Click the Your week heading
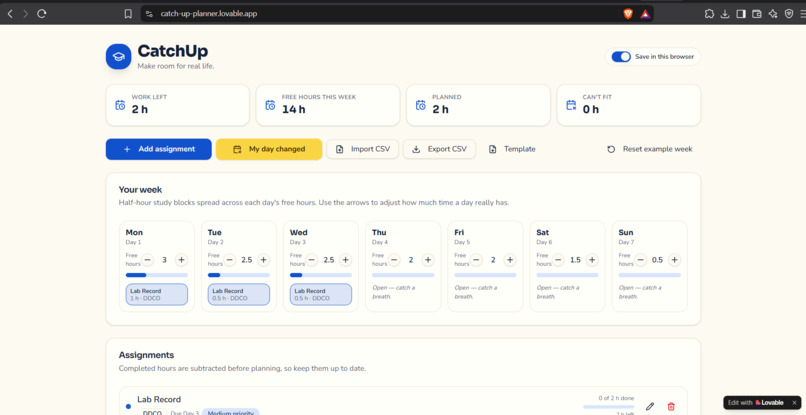Viewport: 806px width, 415px height. pyautogui.click(x=140, y=190)
